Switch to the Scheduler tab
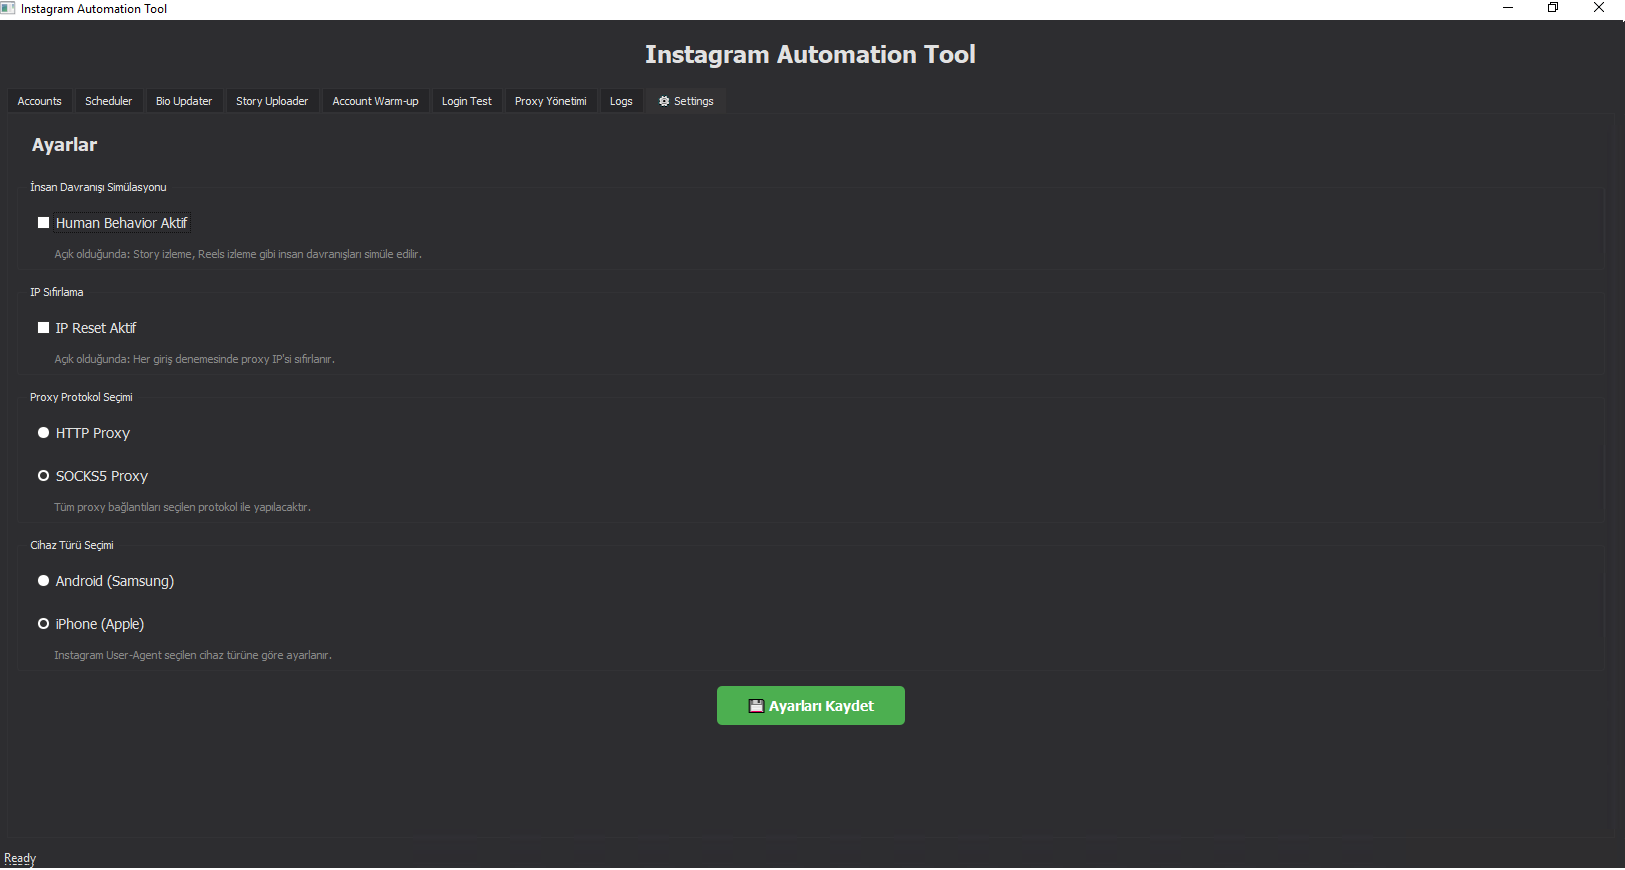 click(108, 101)
